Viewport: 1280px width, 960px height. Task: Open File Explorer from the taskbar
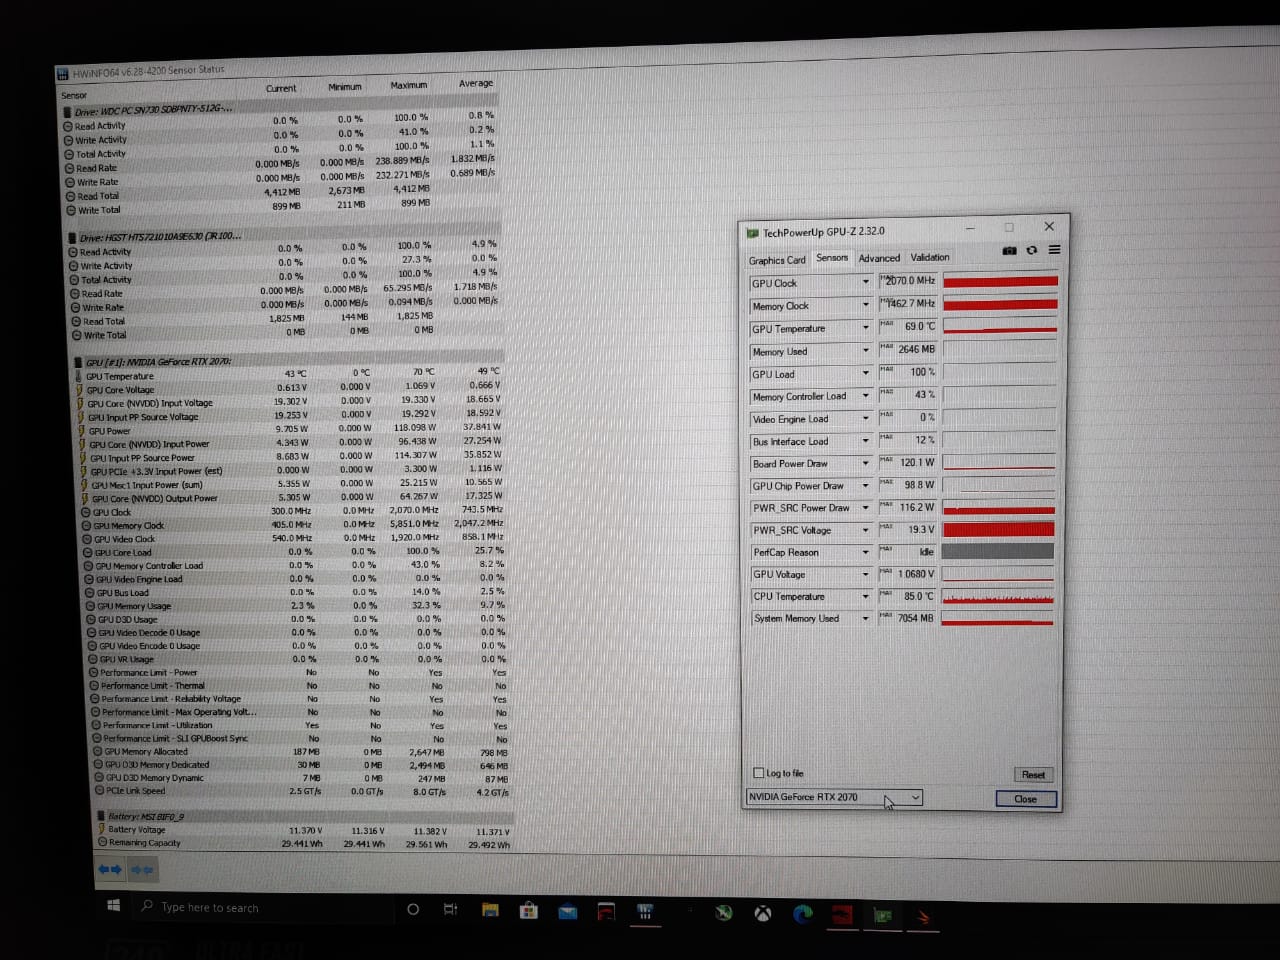coord(490,910)
